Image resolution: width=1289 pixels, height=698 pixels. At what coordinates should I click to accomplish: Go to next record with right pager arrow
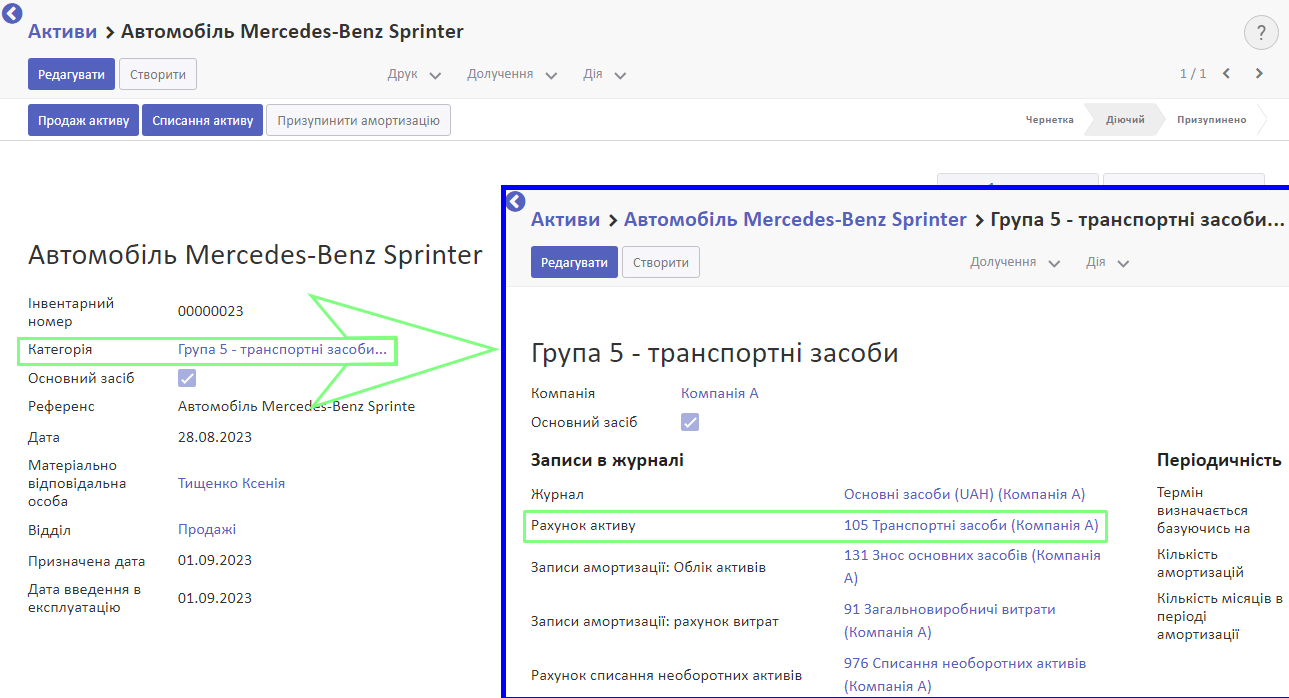click(1260, 74)
